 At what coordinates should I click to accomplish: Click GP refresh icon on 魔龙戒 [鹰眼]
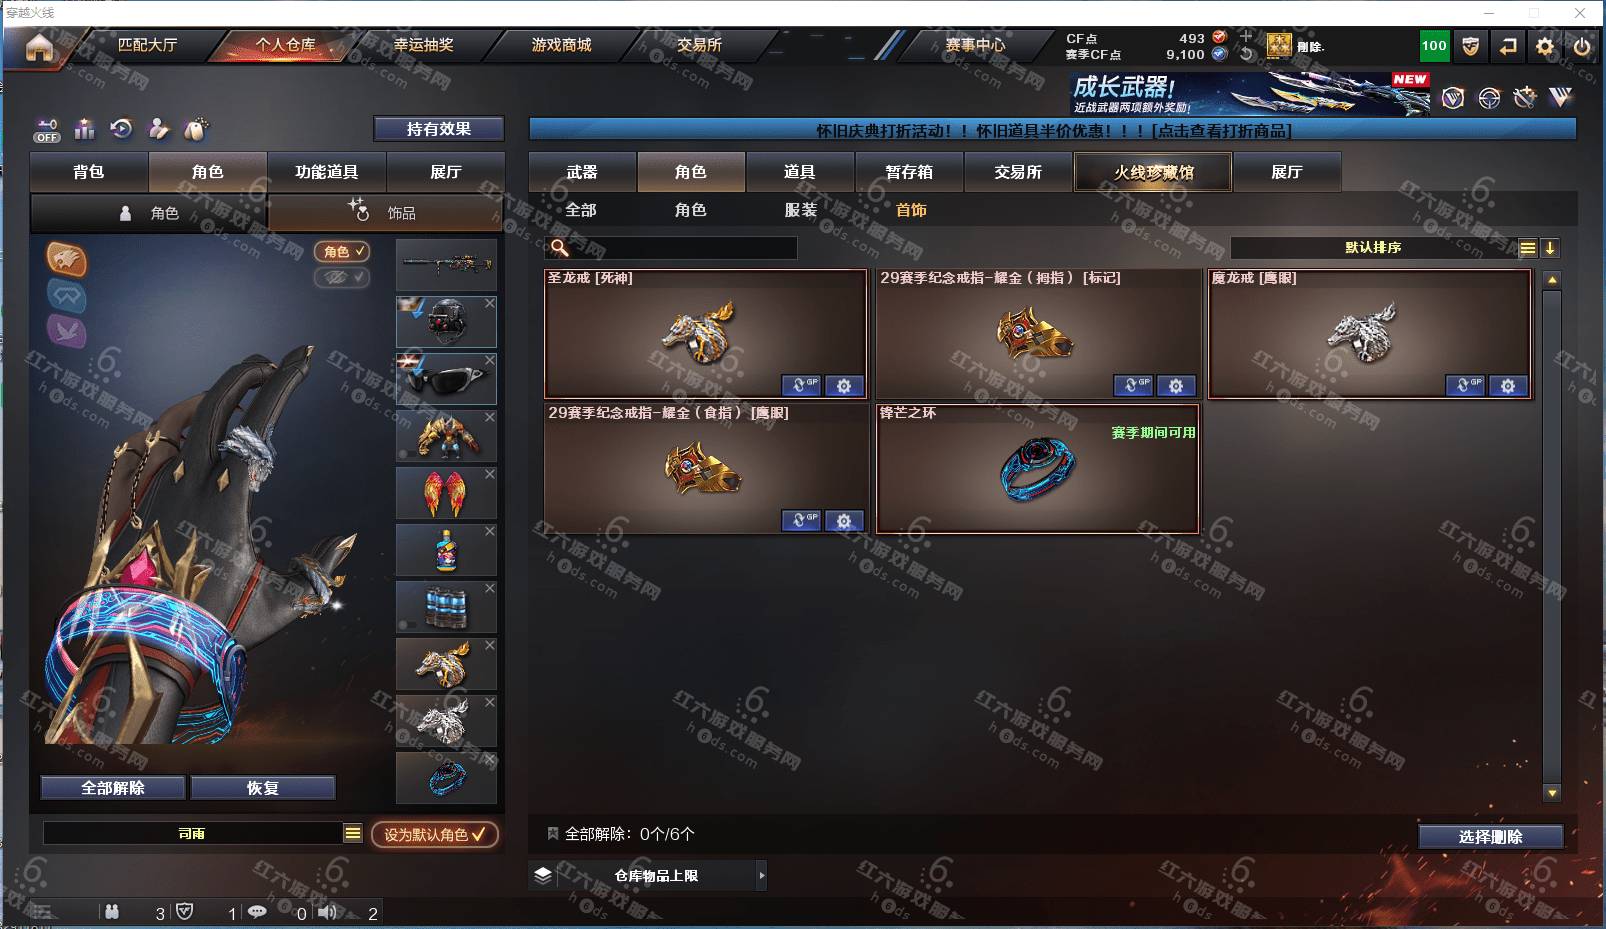(x=1465, y=385)
